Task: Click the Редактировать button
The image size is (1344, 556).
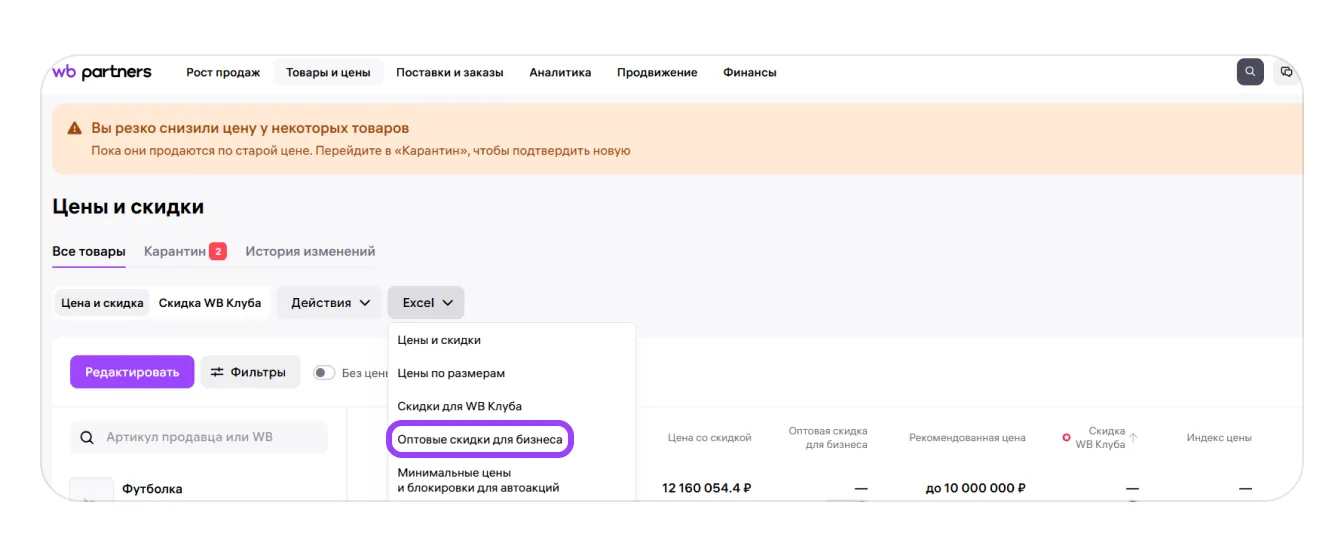Action: coord(132,372)
